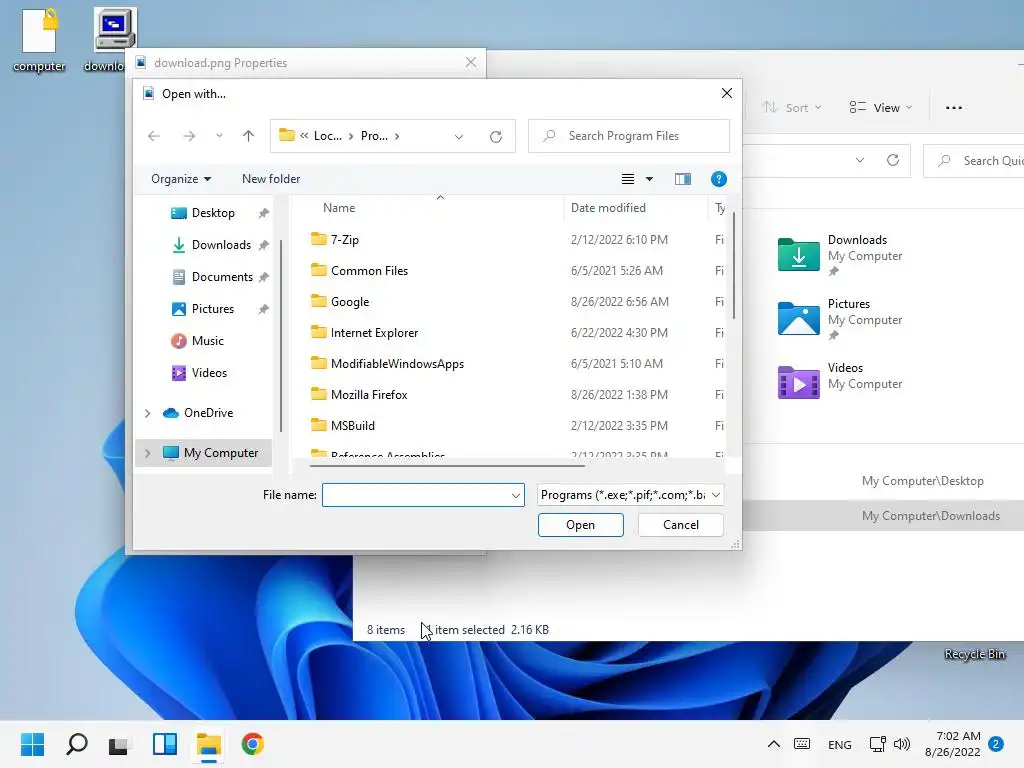Open taskbar Search

(x=76, y=744)
